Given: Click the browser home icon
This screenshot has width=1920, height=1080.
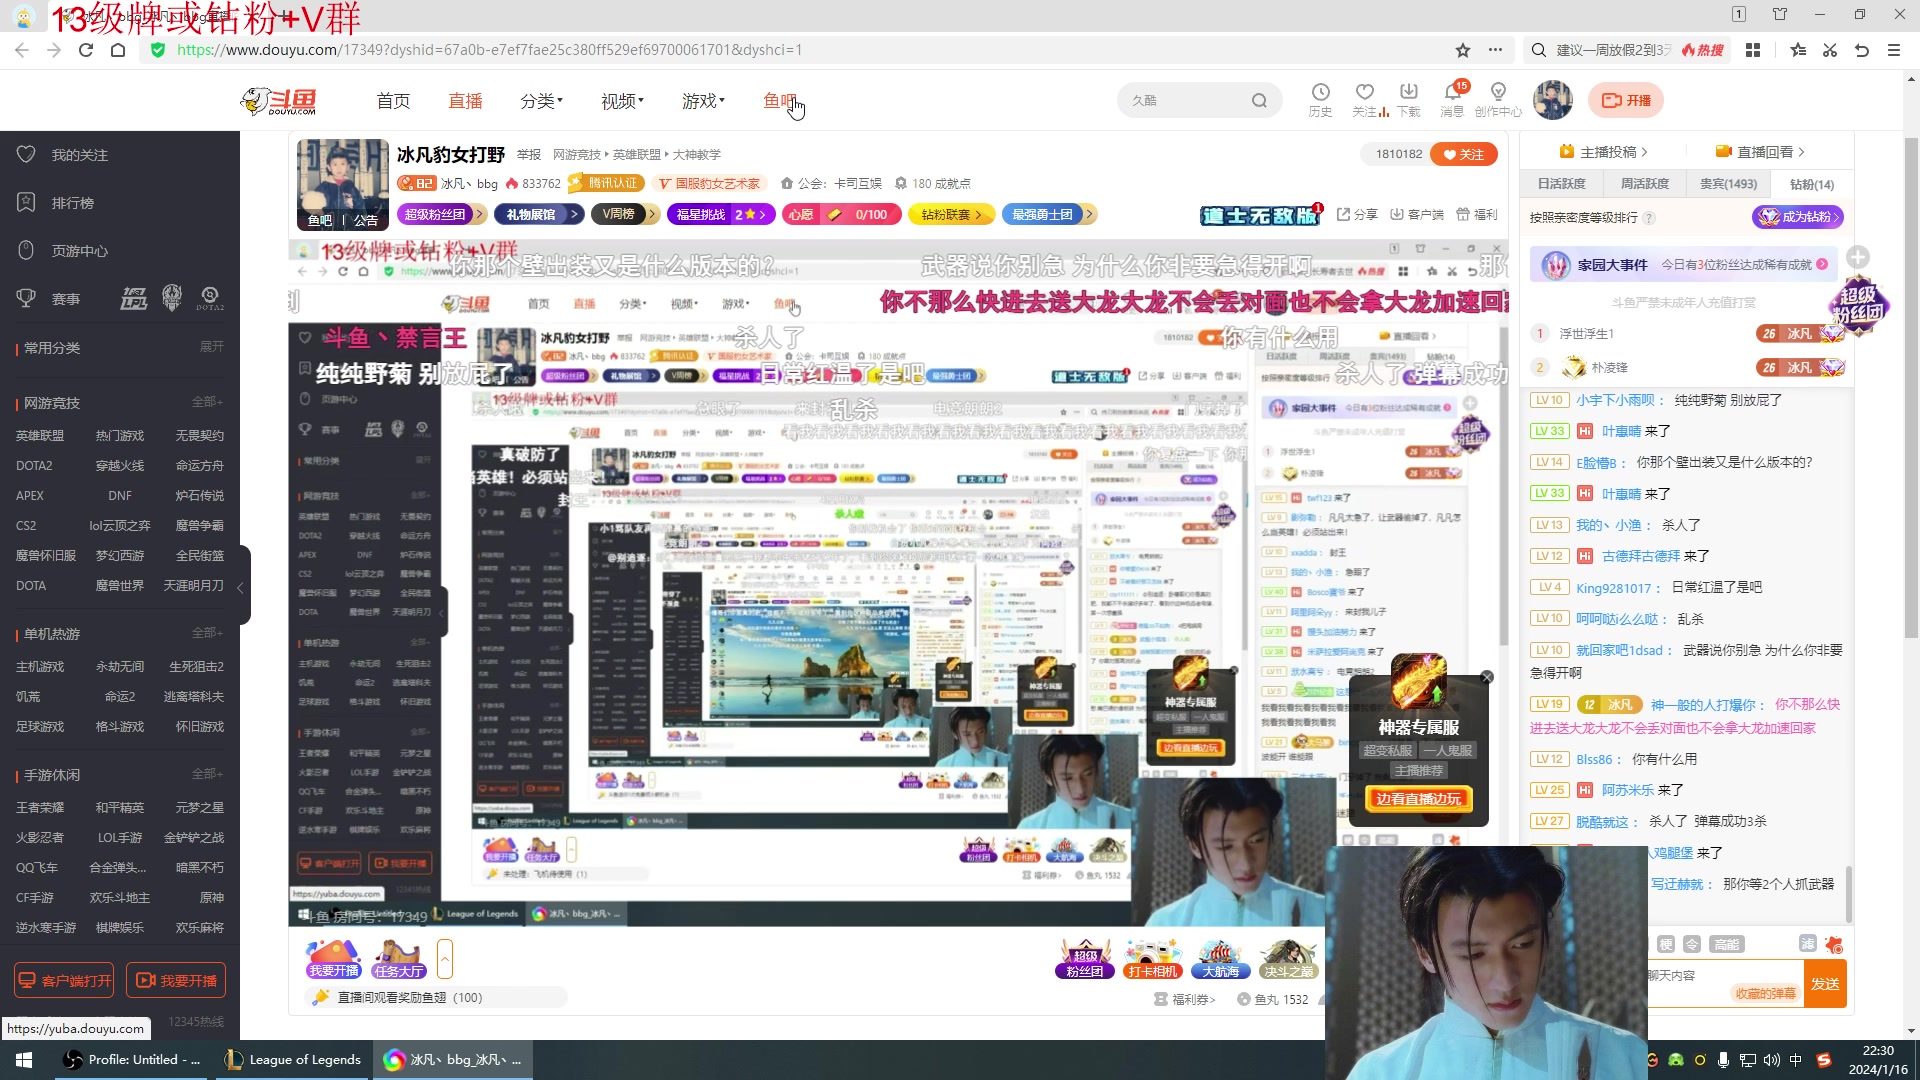Looking at the screenshot, I should pyautogui.click(x=118, y=50).
